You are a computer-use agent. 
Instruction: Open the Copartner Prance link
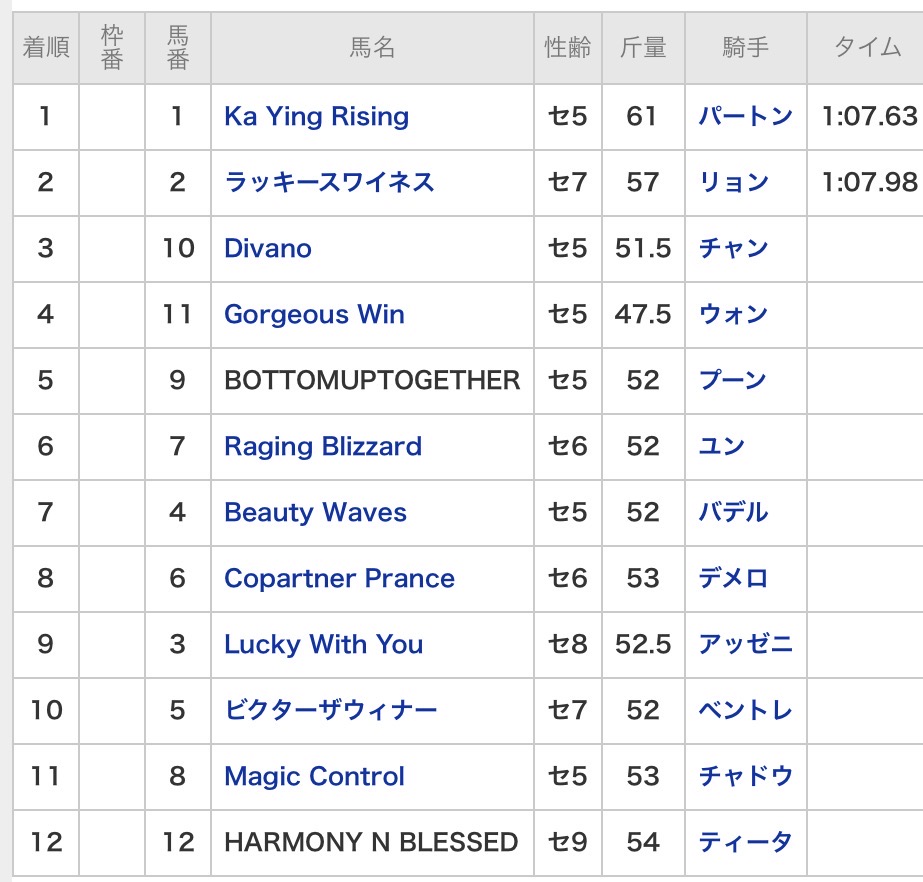(x=339, y=578)
